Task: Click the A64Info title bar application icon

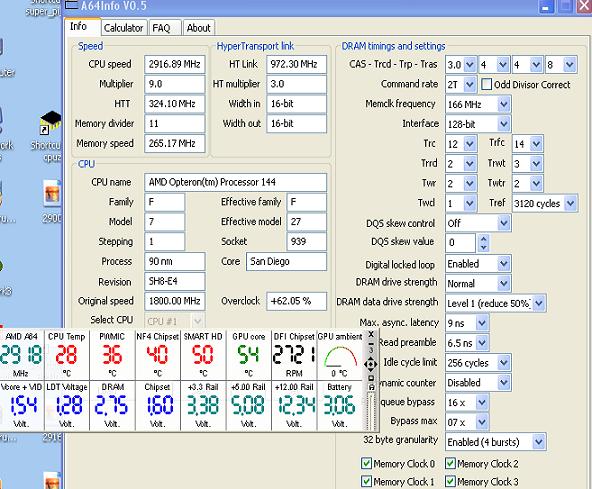Action: coord(71,5)
